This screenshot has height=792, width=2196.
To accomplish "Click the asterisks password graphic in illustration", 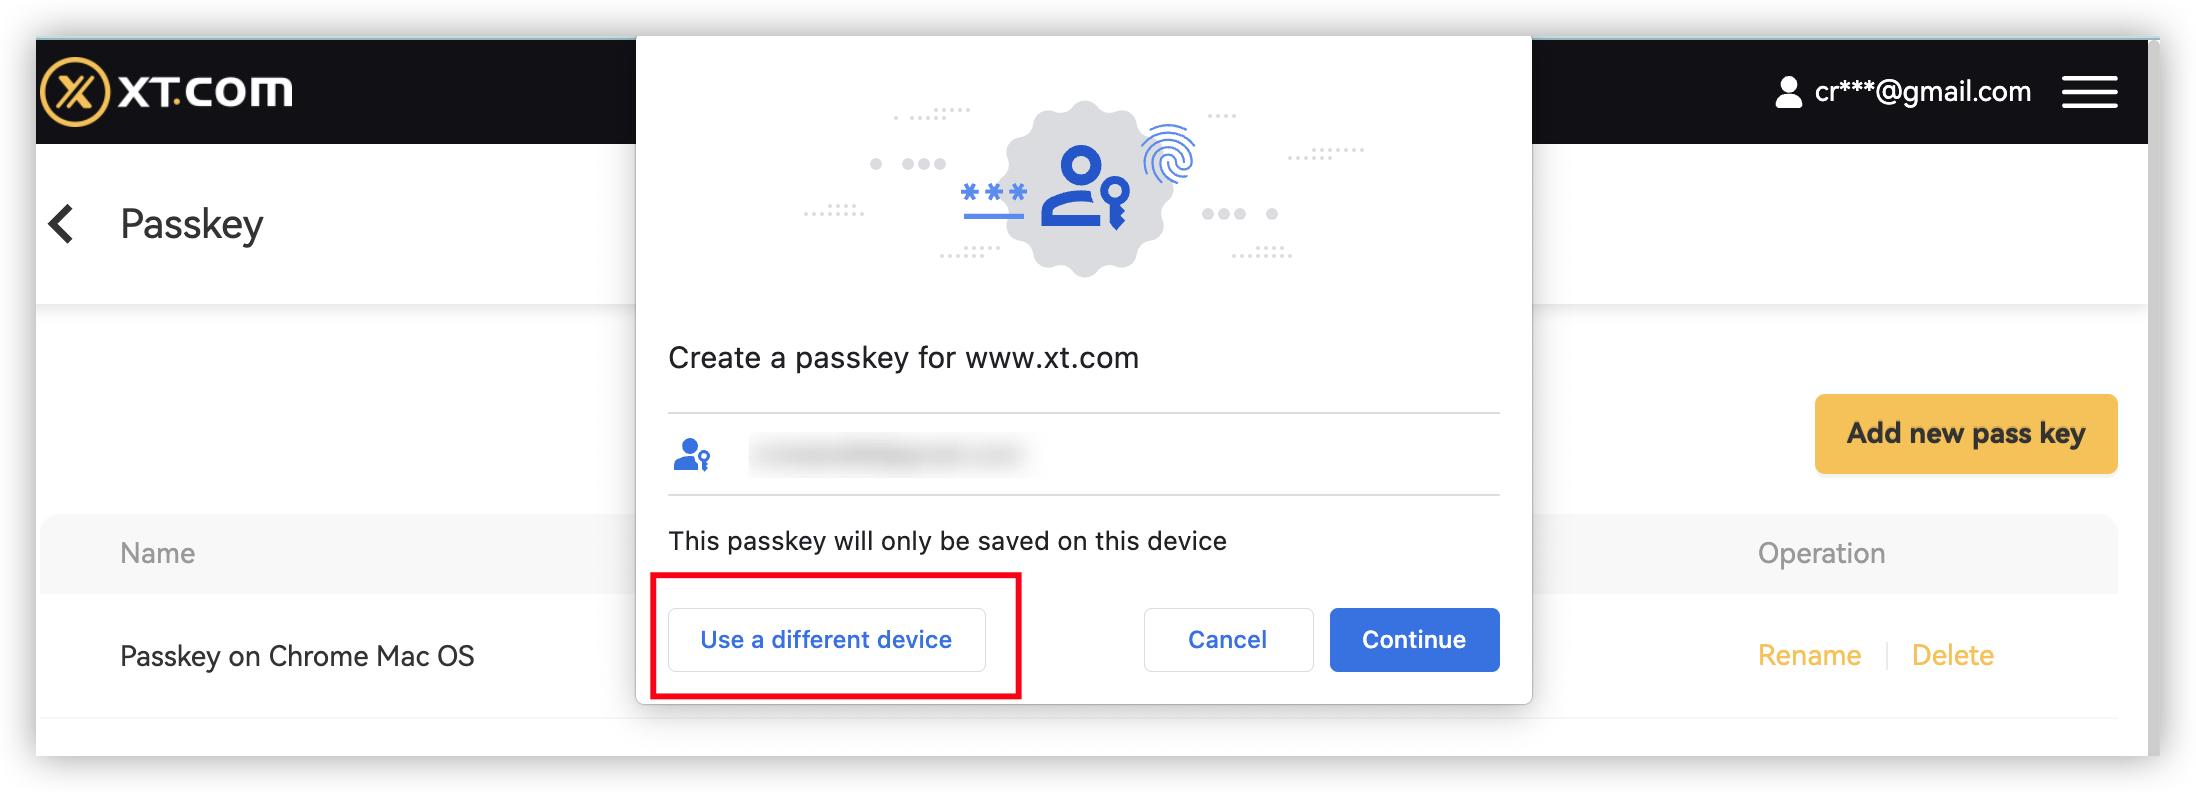I will pyautogui.click(x=993, y=194).
